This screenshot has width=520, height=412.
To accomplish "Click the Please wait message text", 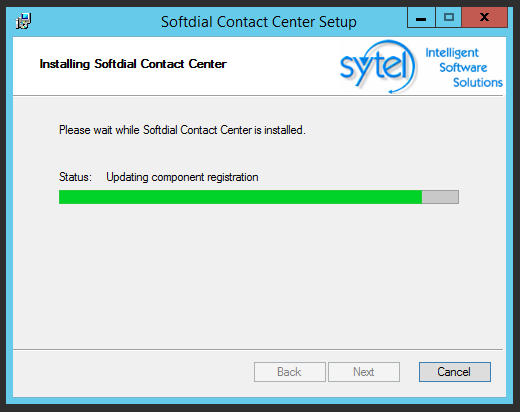I will pyautogui.click(x=182, y=130).
